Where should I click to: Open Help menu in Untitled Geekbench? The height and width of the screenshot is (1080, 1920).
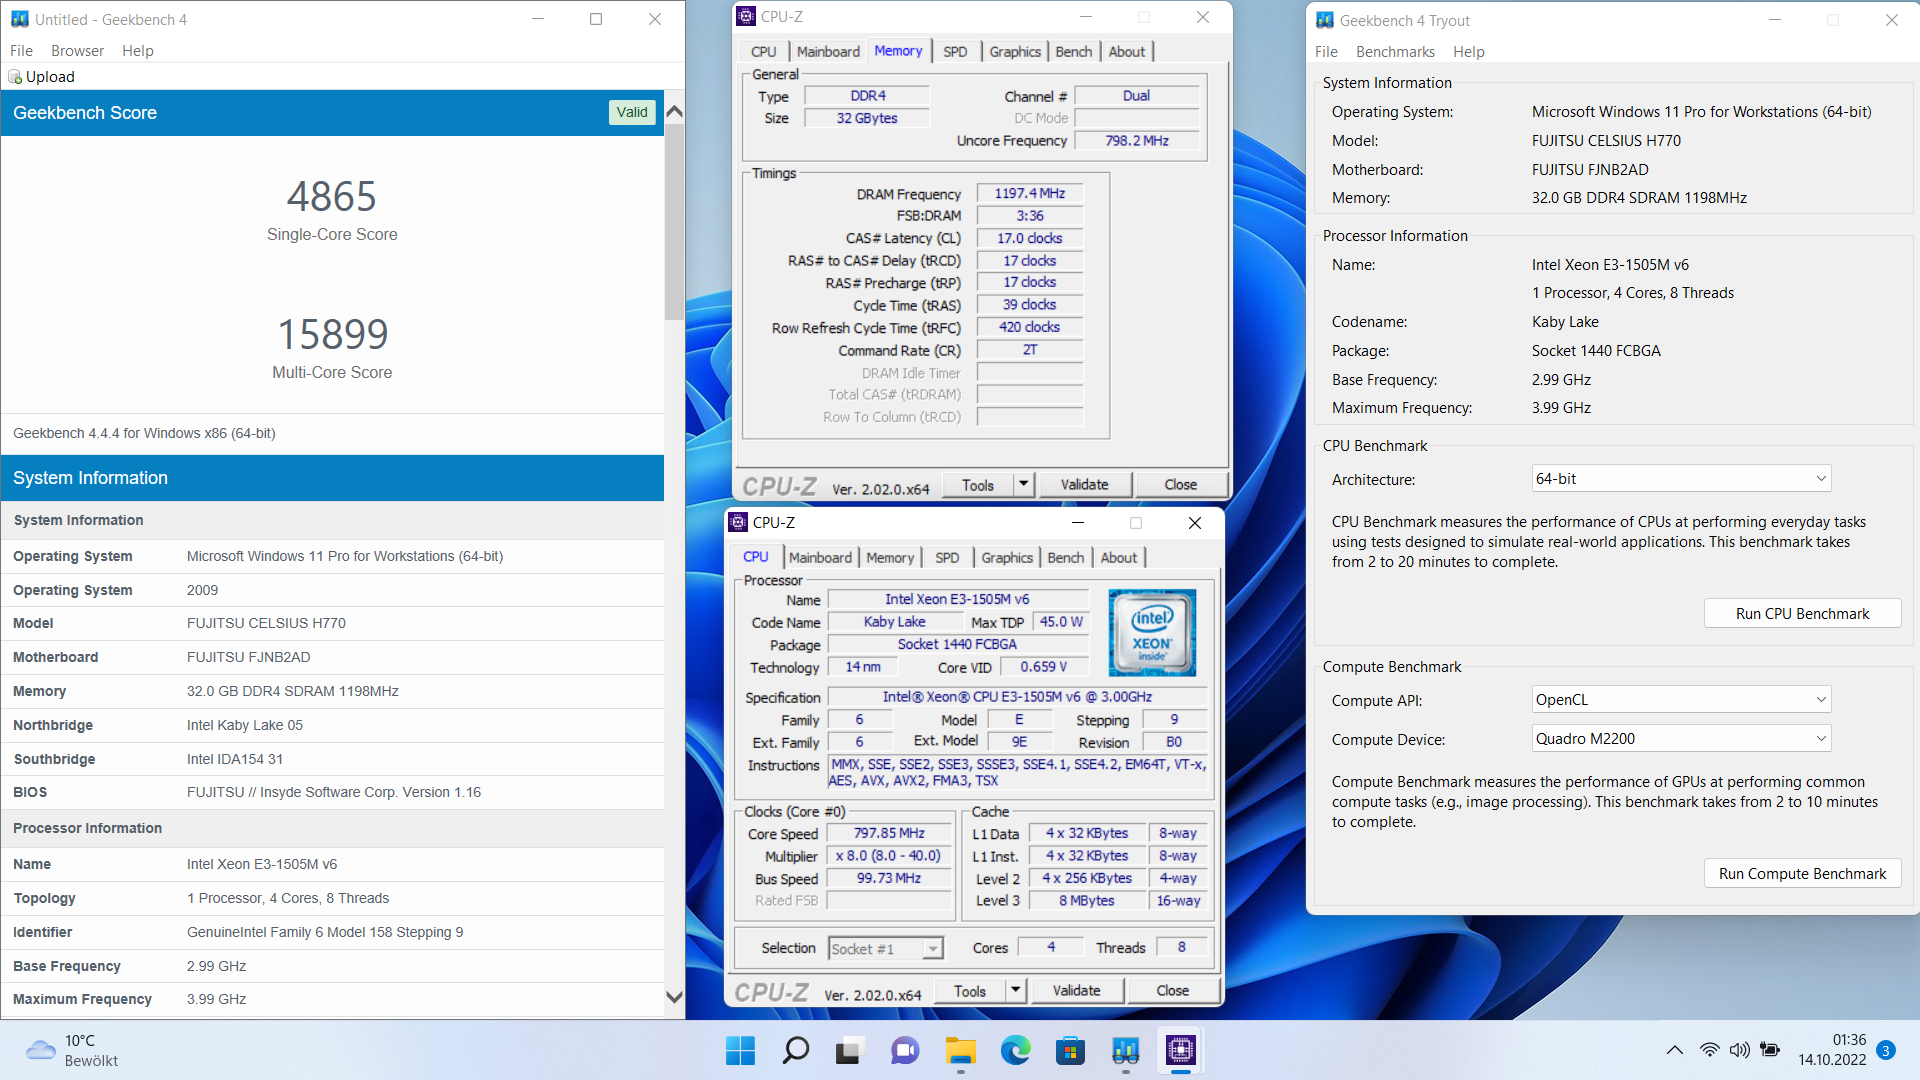point(138,51)
